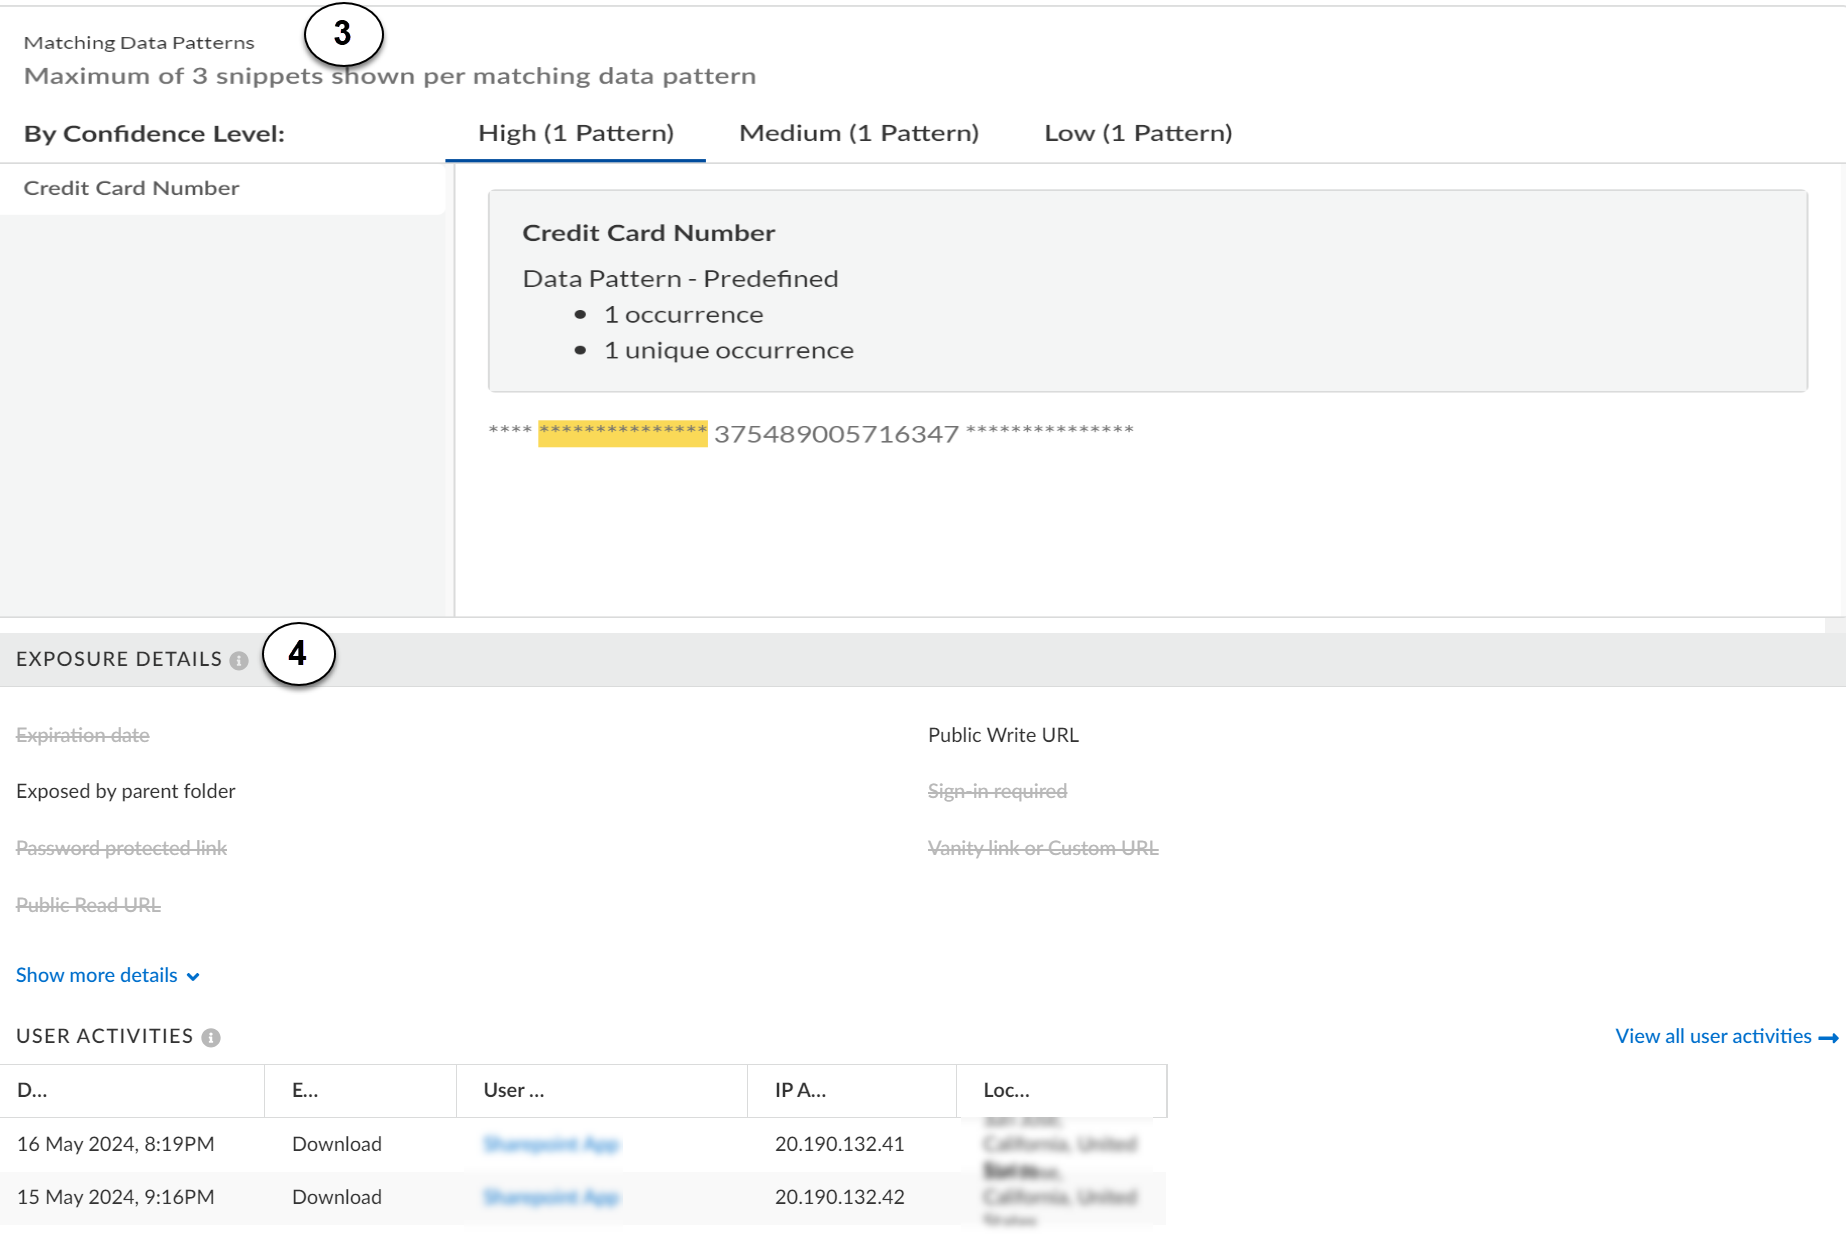
Task: Click callout marker number 3
Action: point(343,34)
